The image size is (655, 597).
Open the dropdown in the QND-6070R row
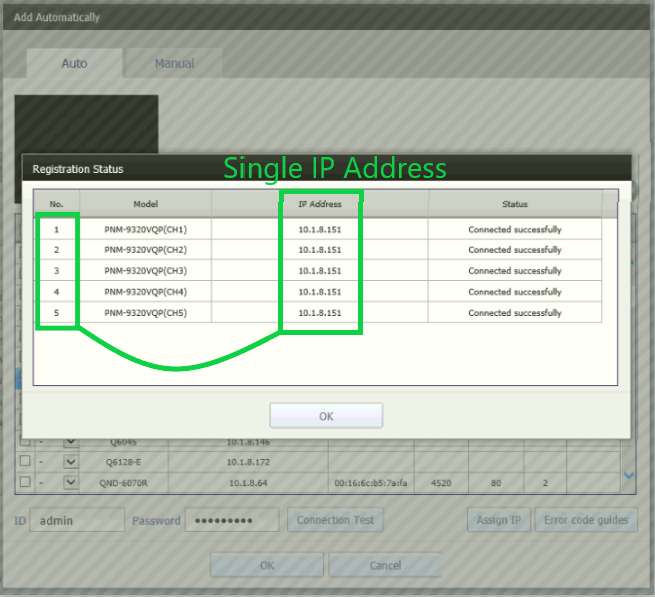pos(71,483)
